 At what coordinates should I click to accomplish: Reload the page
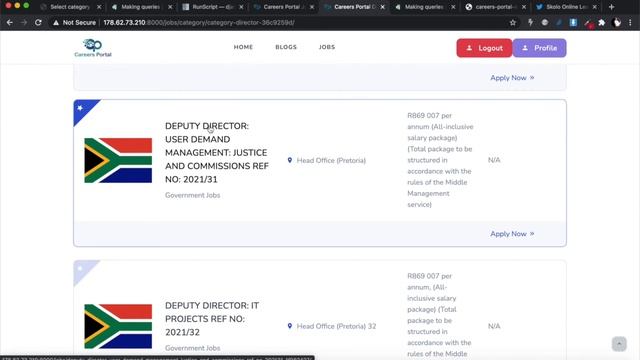point(38,22)
